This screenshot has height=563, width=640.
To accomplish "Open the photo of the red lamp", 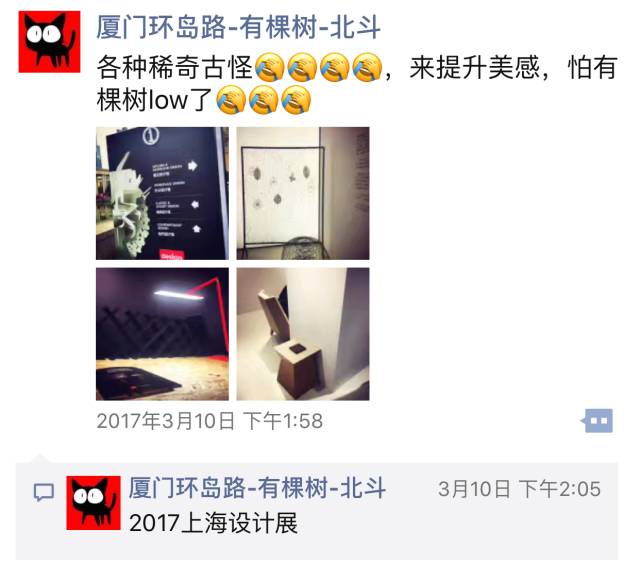I will tap(162, 334).
